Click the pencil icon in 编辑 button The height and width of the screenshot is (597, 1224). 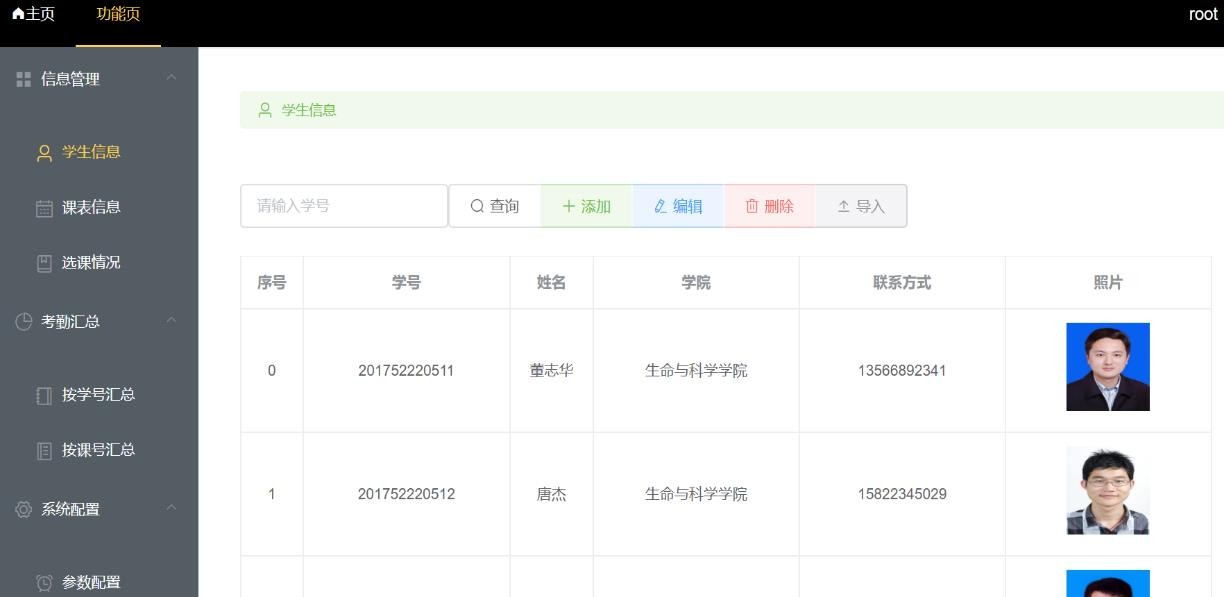660,206
